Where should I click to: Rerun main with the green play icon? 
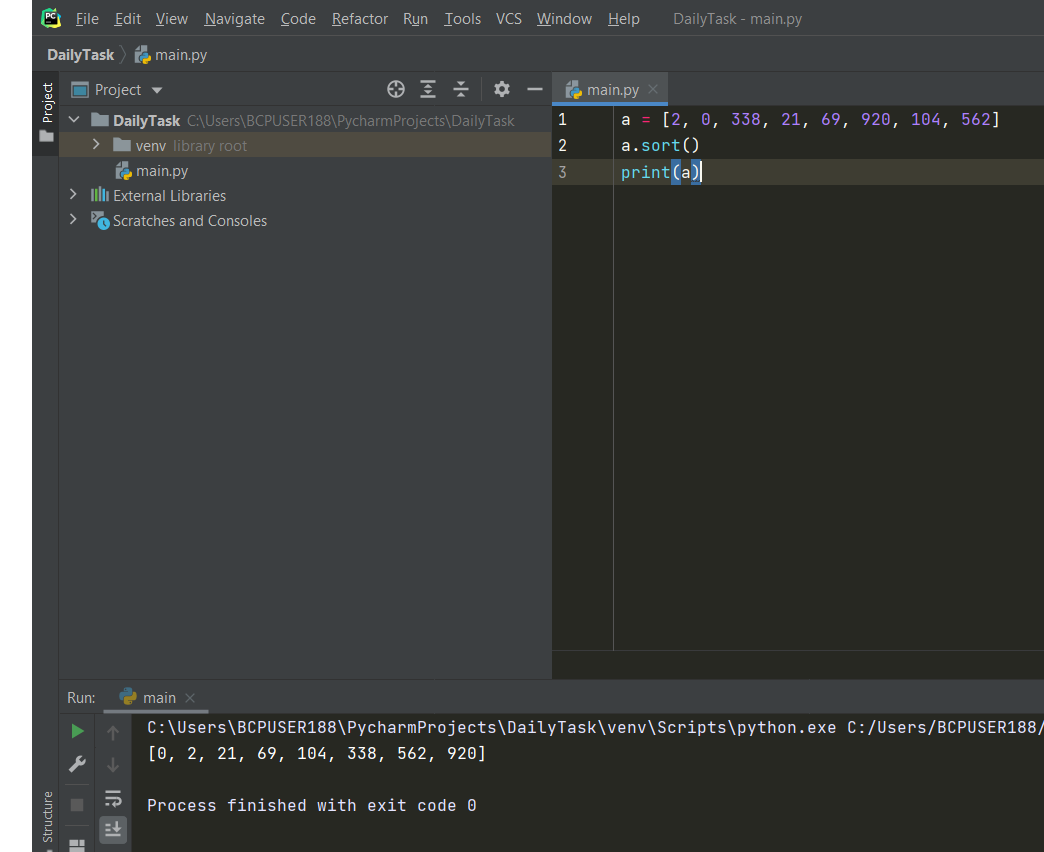tap(78, 732)
